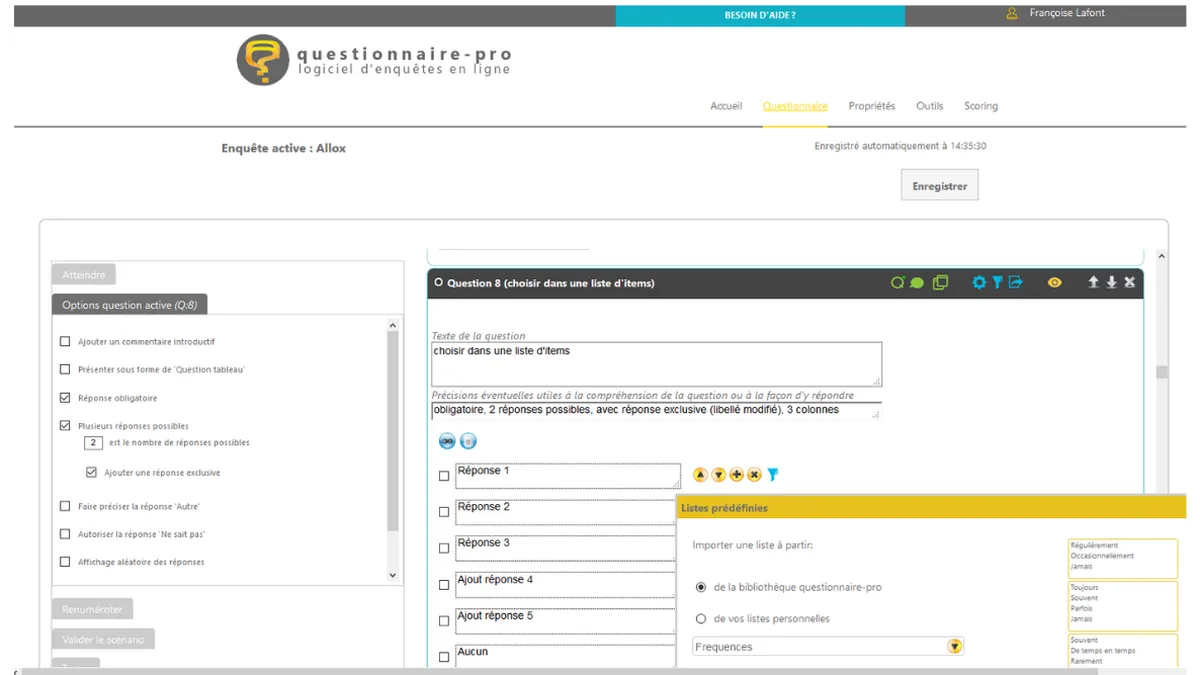Check 'Affichage aléatoire des réponses'
This screenshot has height=675, width=1200.
66,563
